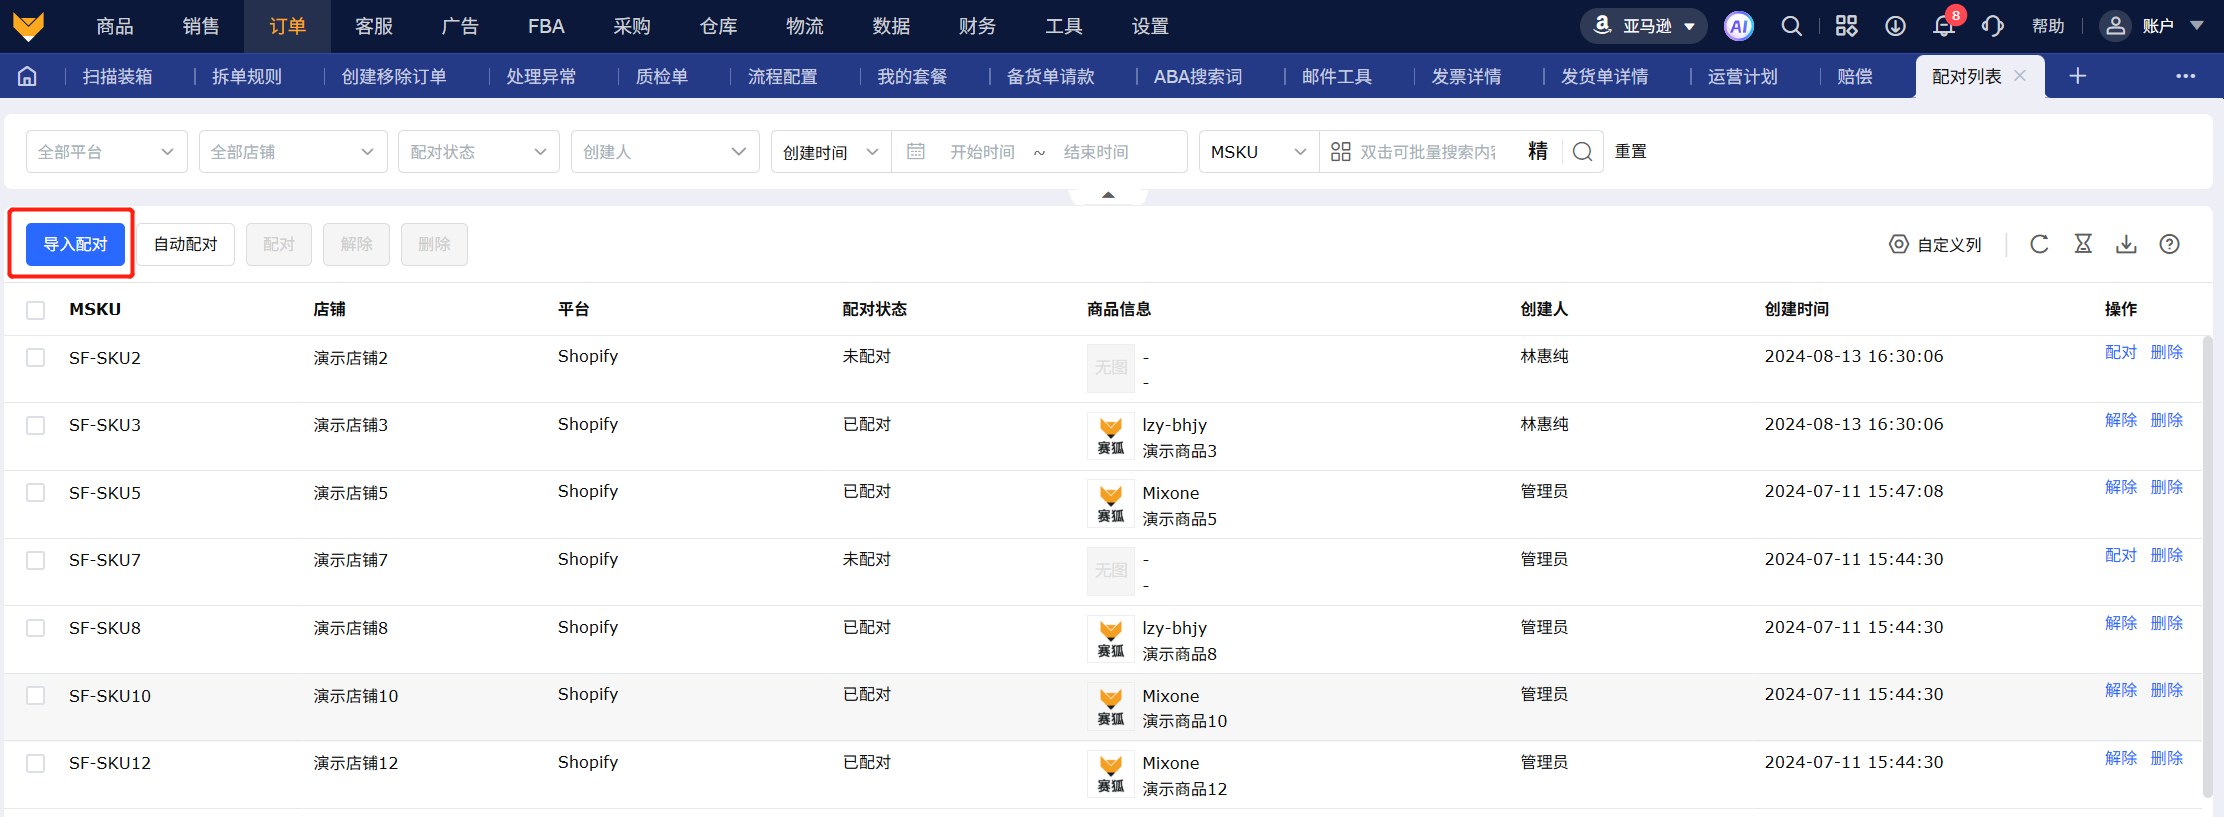Click the 演示商品10 product thumbnail
Viewport: 2224px width, 817px height.
1110,706
